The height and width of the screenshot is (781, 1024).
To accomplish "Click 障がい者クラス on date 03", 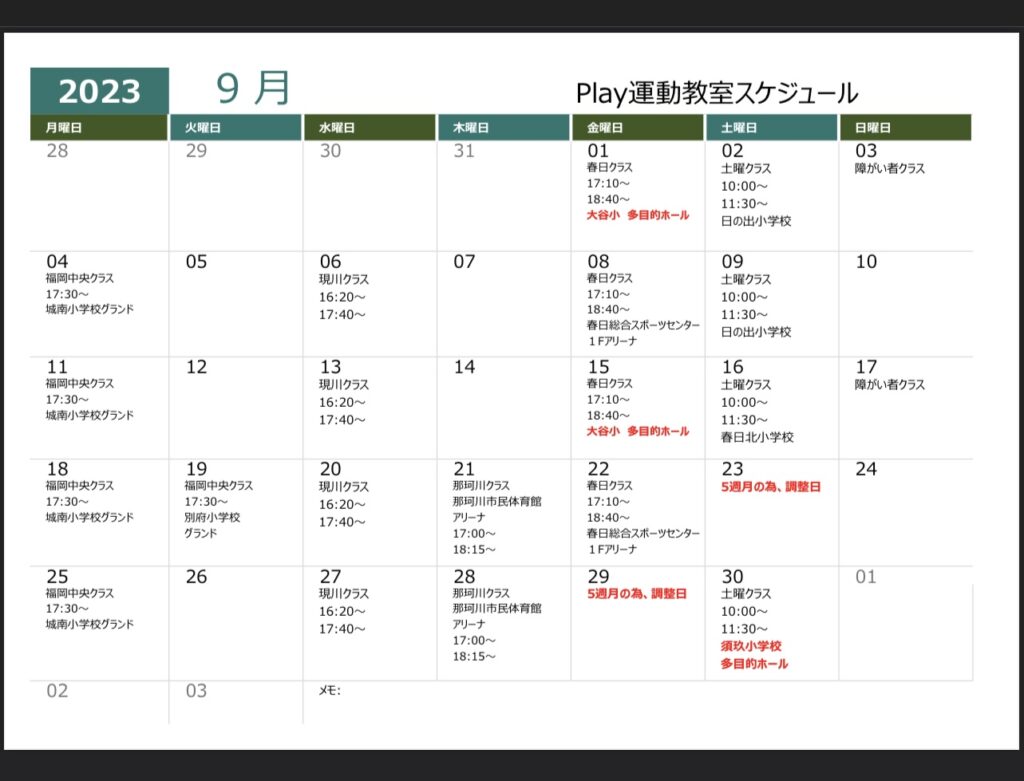I will click(x=889, y=168).
